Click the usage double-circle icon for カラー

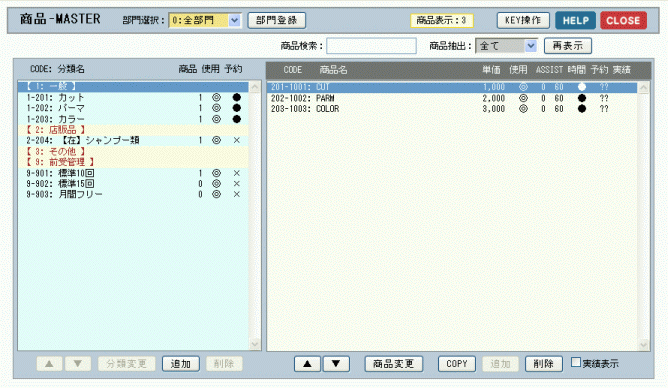(x=216, y=119)
